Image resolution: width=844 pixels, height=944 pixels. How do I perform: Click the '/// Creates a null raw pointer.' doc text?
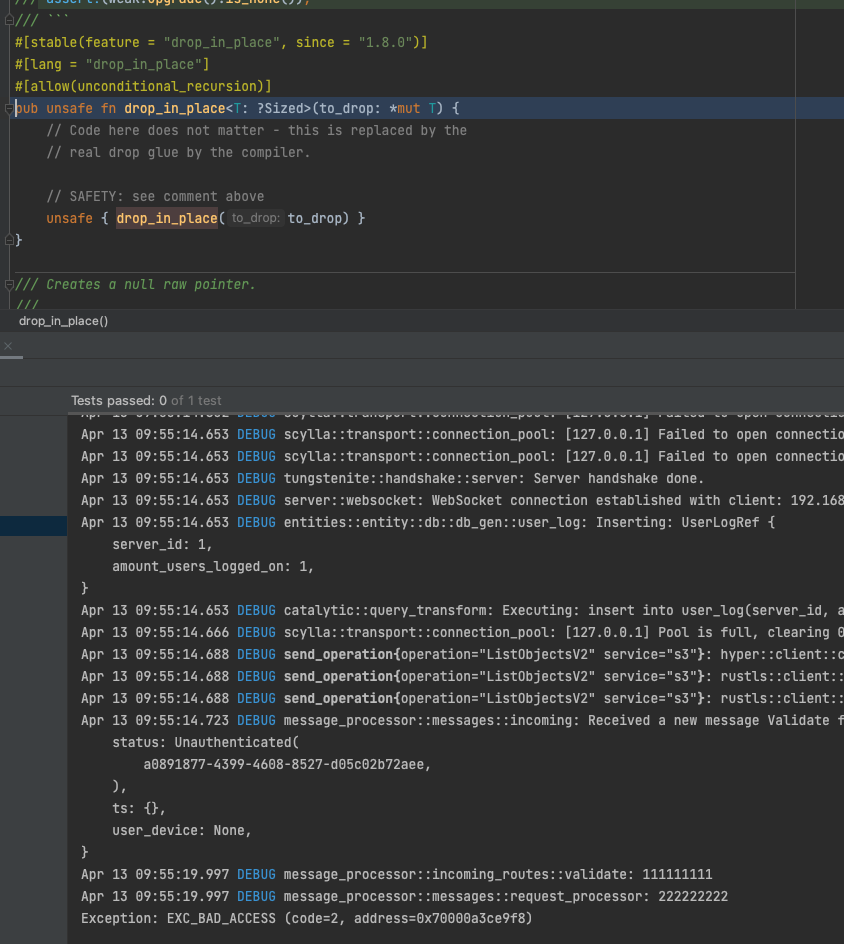tap(135, 284)
